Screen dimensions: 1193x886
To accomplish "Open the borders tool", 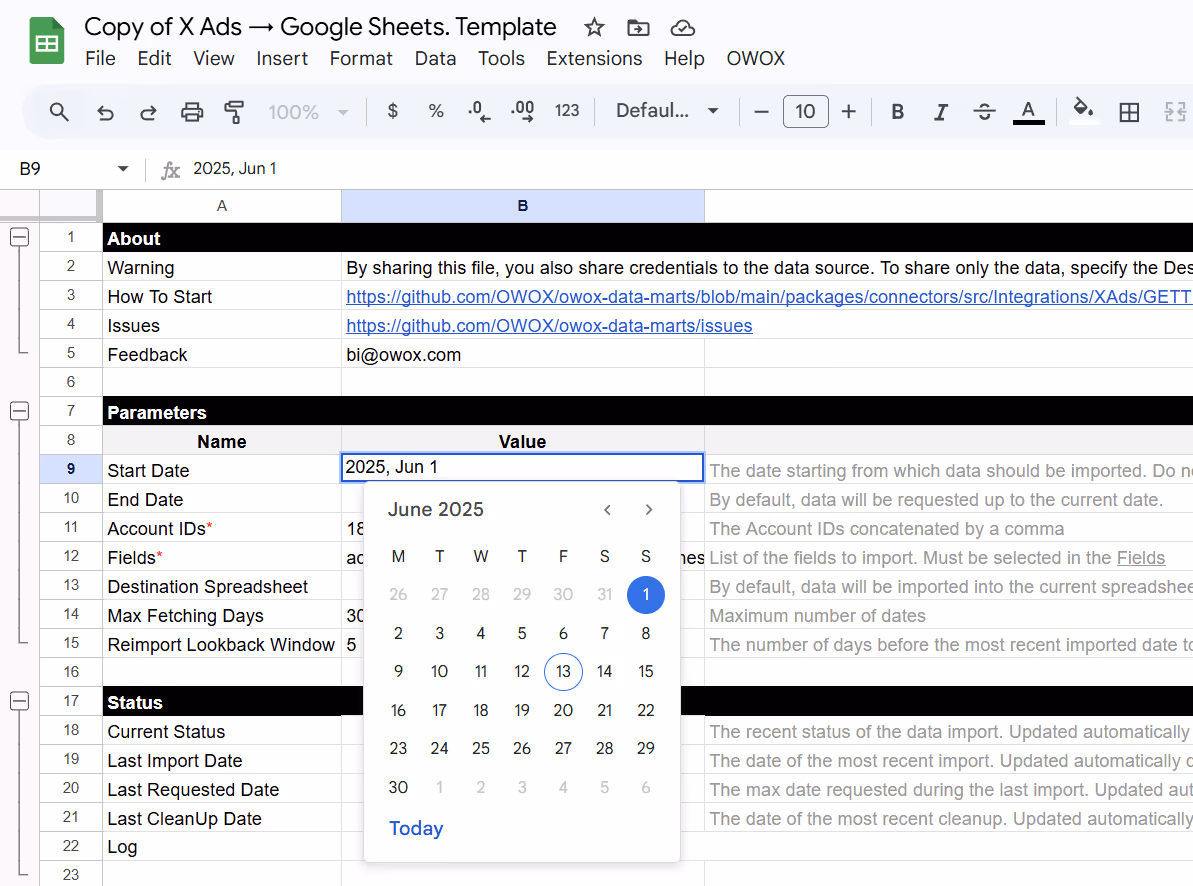I will (1129, 111).
